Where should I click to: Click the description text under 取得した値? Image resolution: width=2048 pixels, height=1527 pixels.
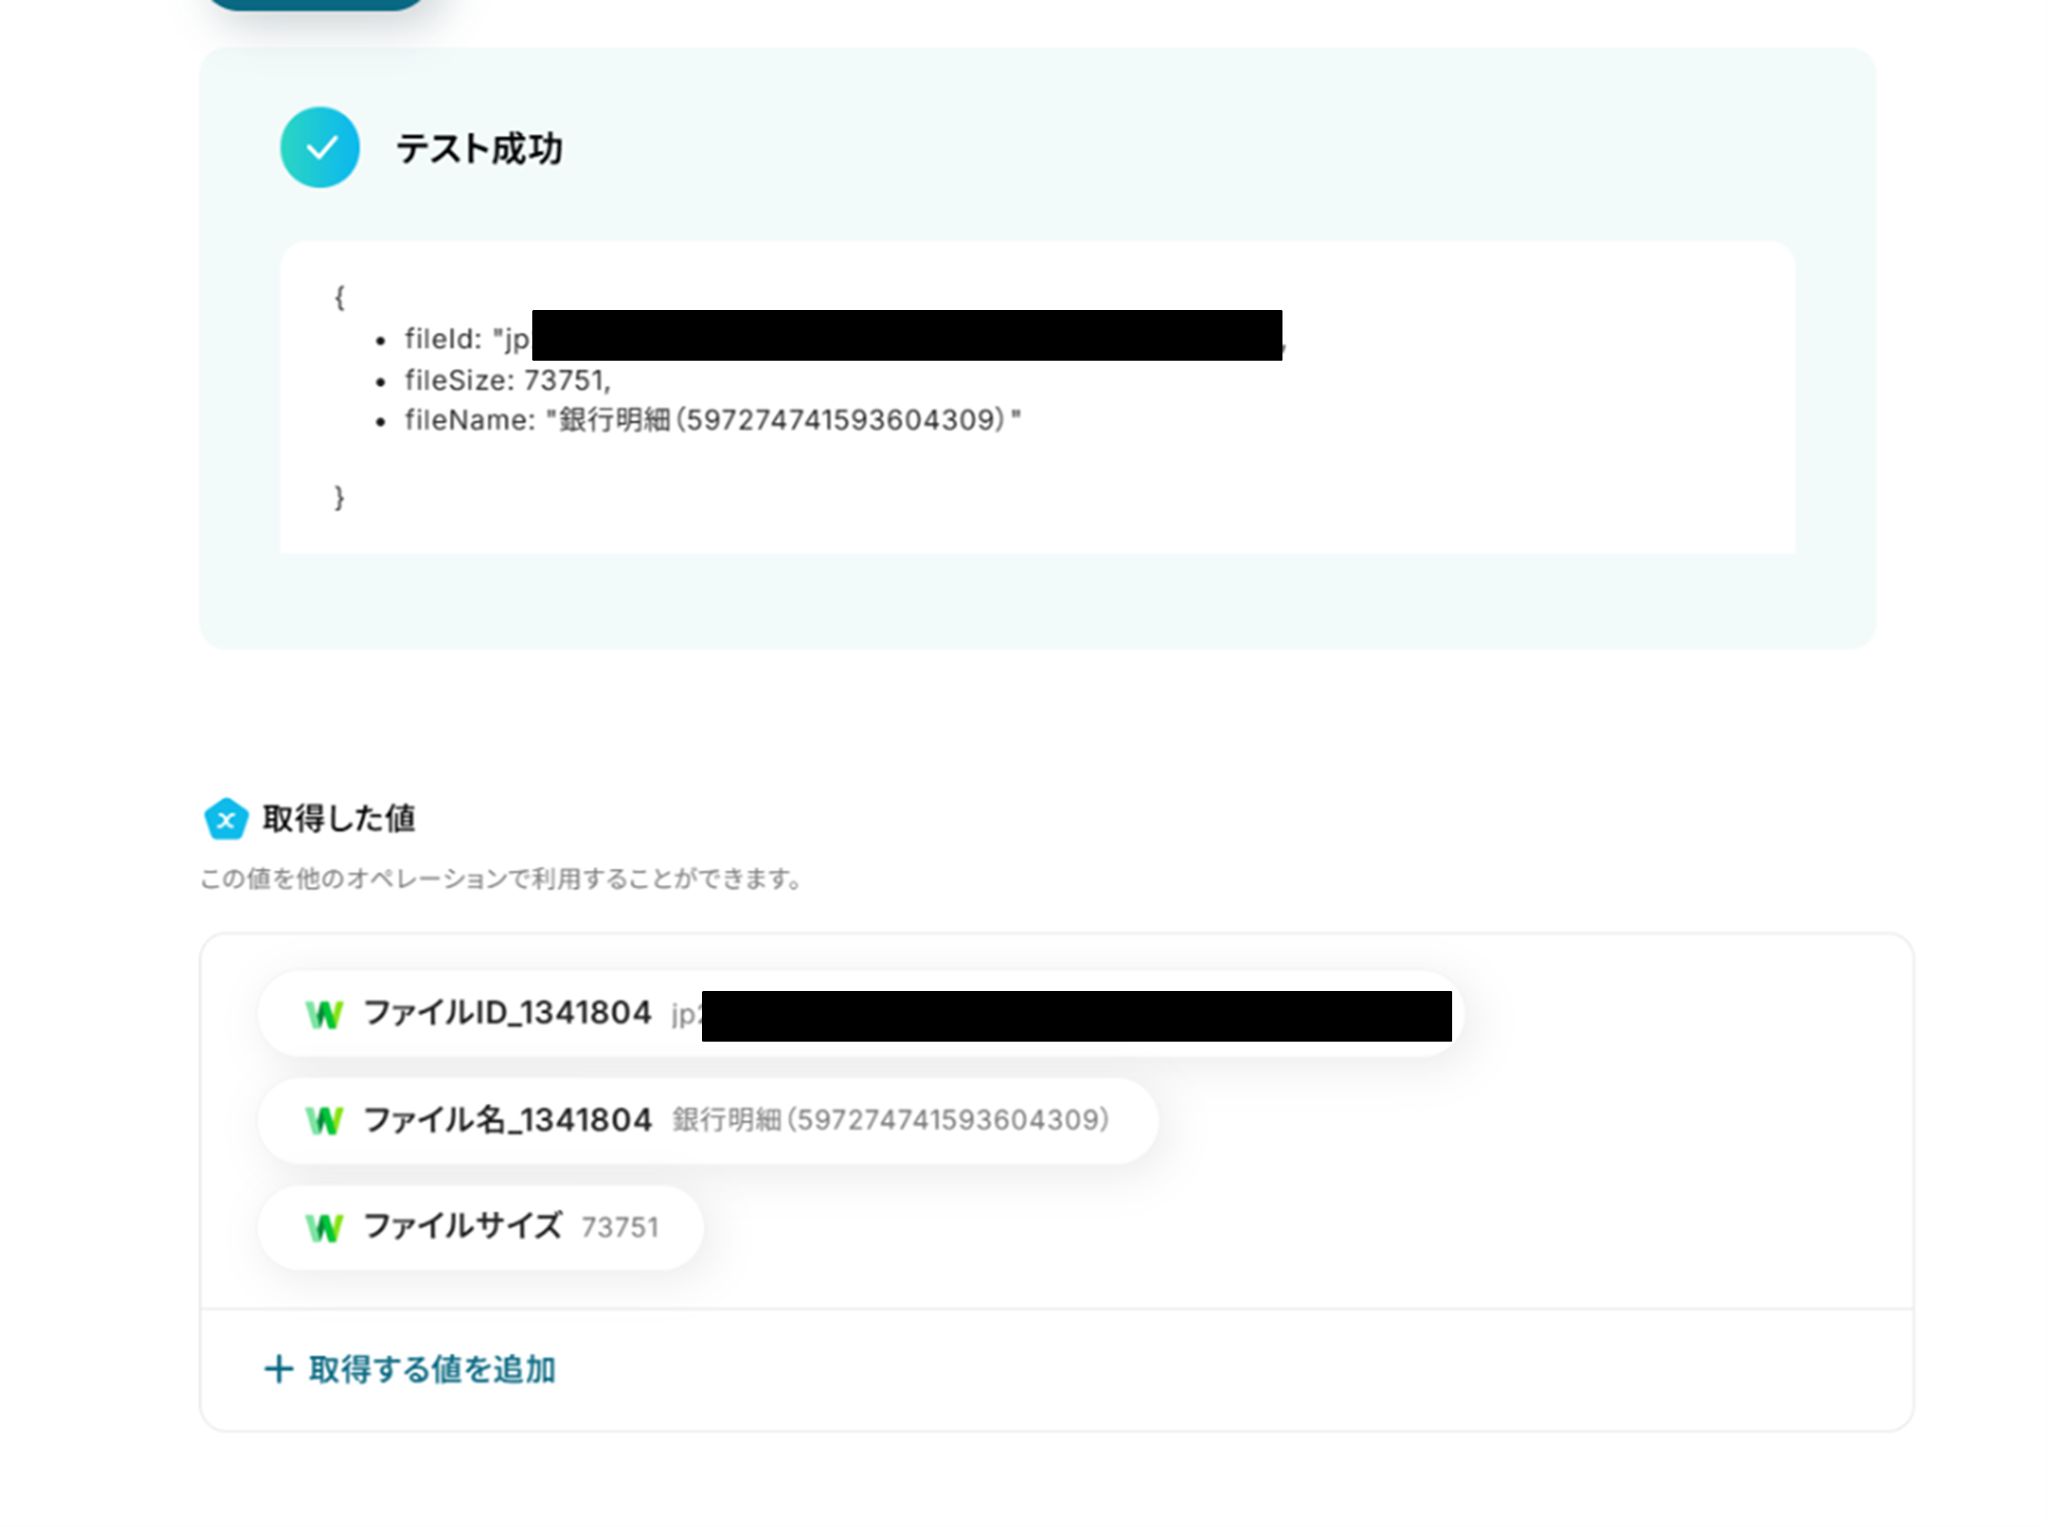pos(500,879)
